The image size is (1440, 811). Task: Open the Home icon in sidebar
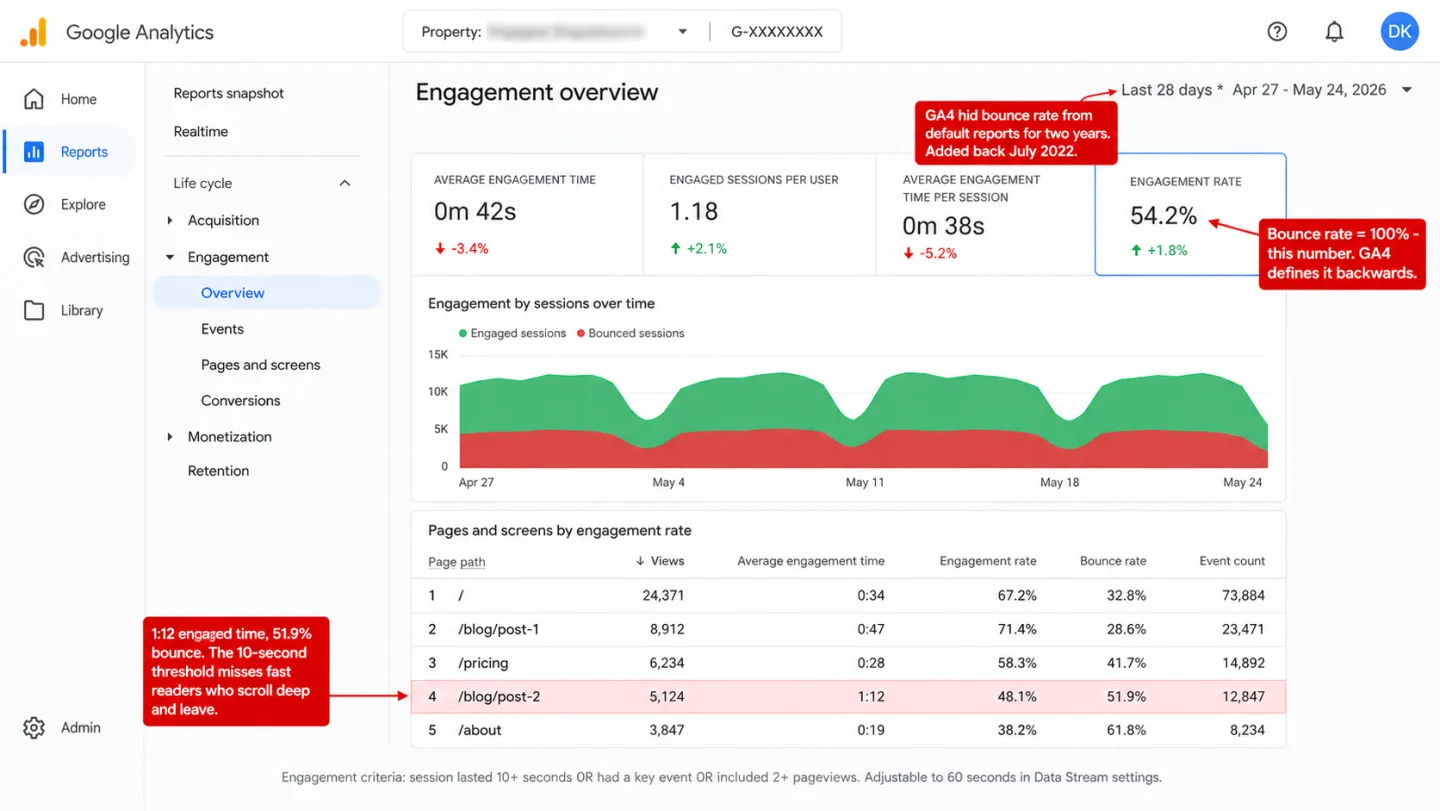pos(34,99)
